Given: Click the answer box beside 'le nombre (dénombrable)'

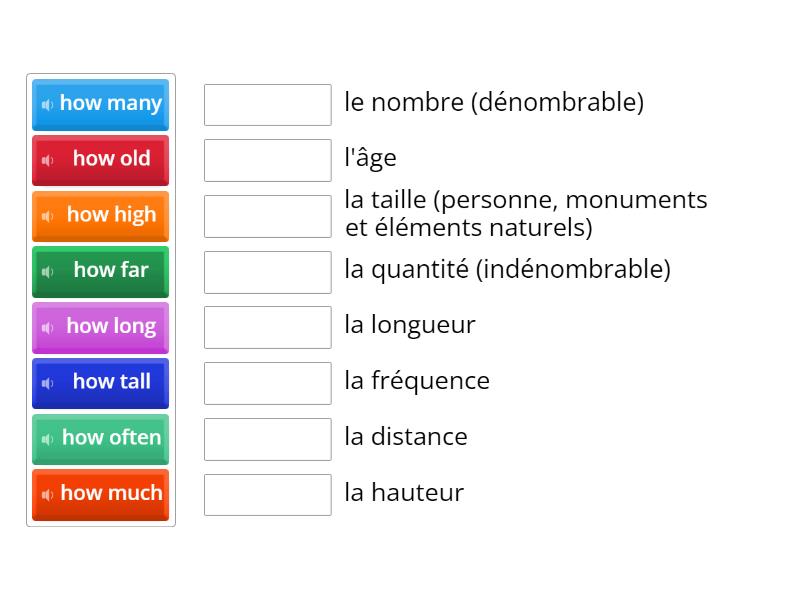Looking at the screenshot, I should tap(267, 104).
